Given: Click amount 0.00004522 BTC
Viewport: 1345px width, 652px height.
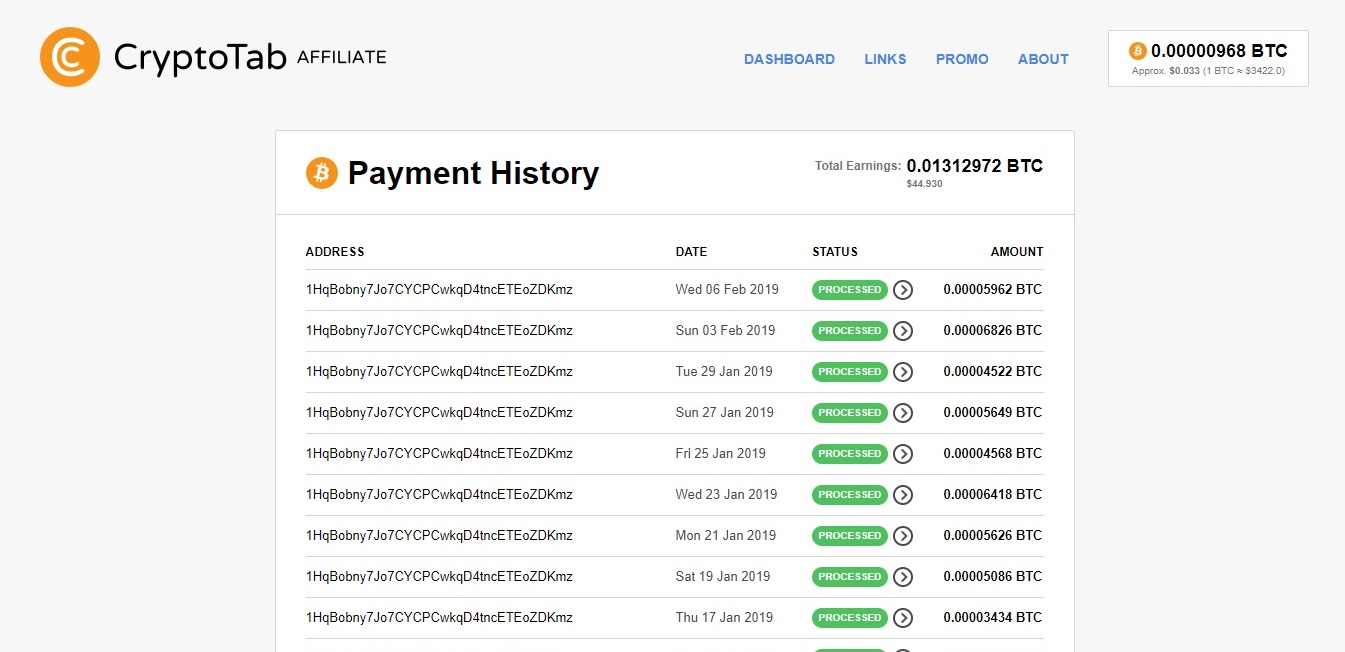Looking at the screenshot, I should point(992,372).
